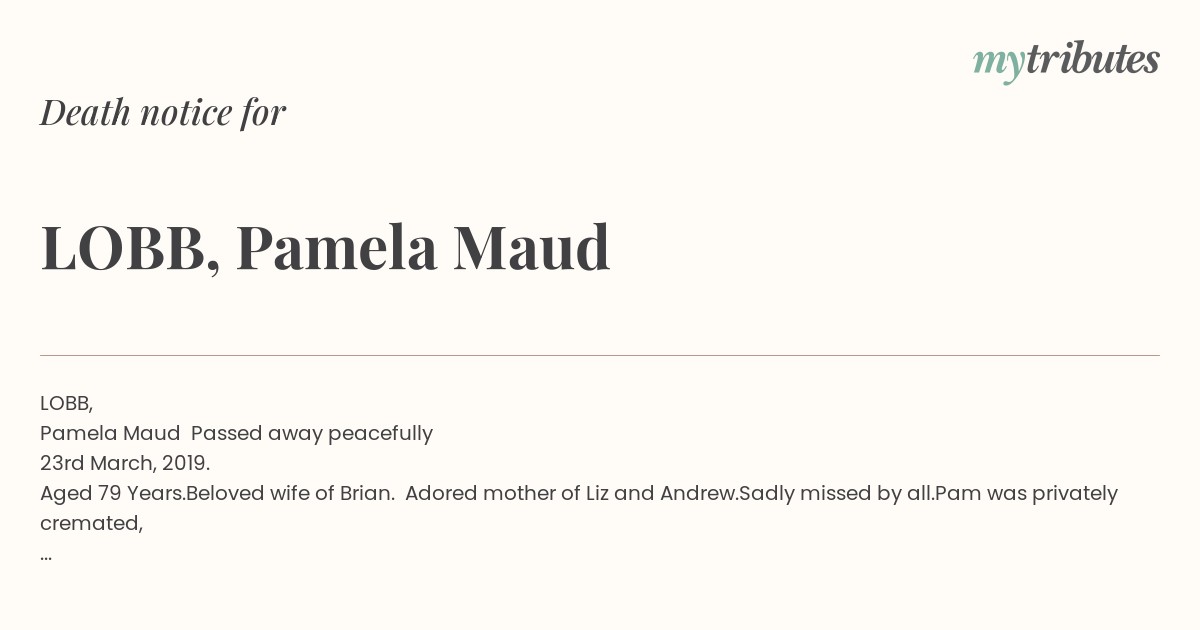Click 'Adored mother of Liz and Andrew' text

coord(572,493)
